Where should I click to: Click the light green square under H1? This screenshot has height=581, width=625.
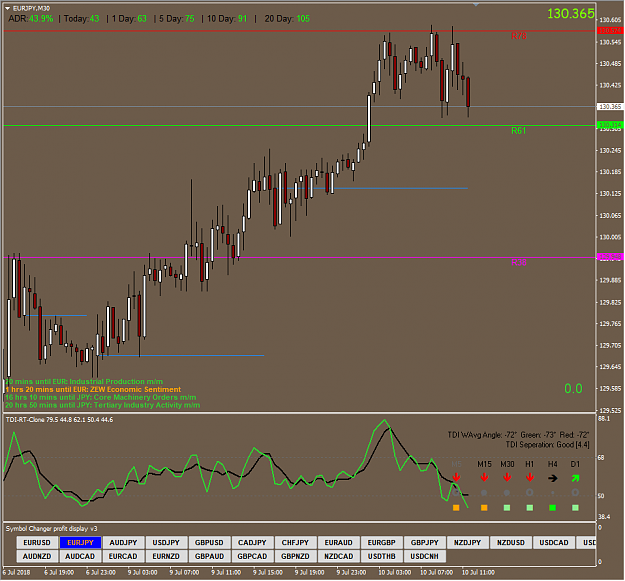[530, 508]
